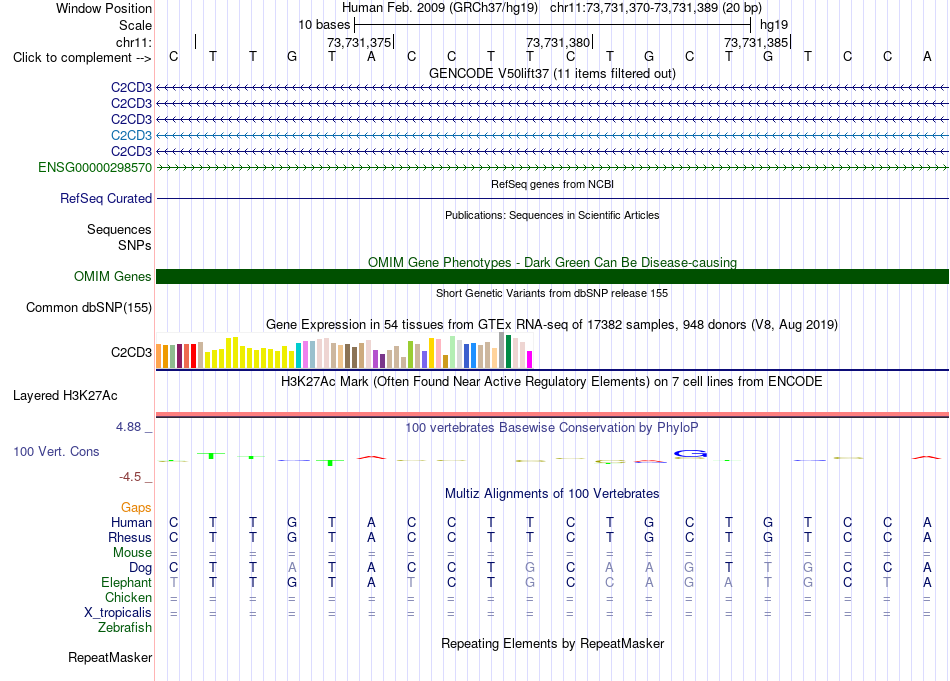Click "Multiz Alignments of 100 Vertebrates" title
This screenshot has height=681, width=950.
click(x=552, y=494)
